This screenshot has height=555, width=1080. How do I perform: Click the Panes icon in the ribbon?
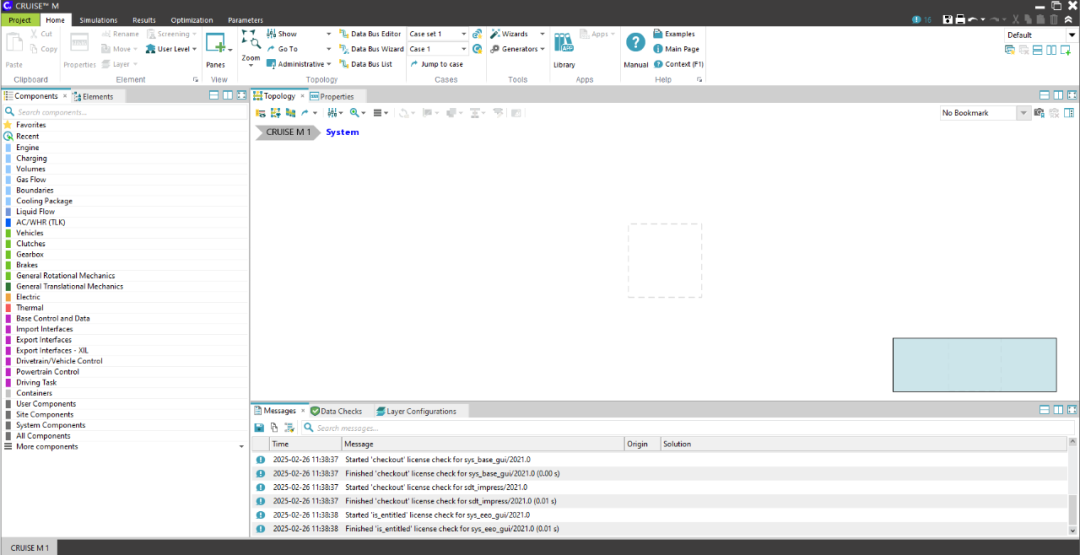tap(215, 44)
